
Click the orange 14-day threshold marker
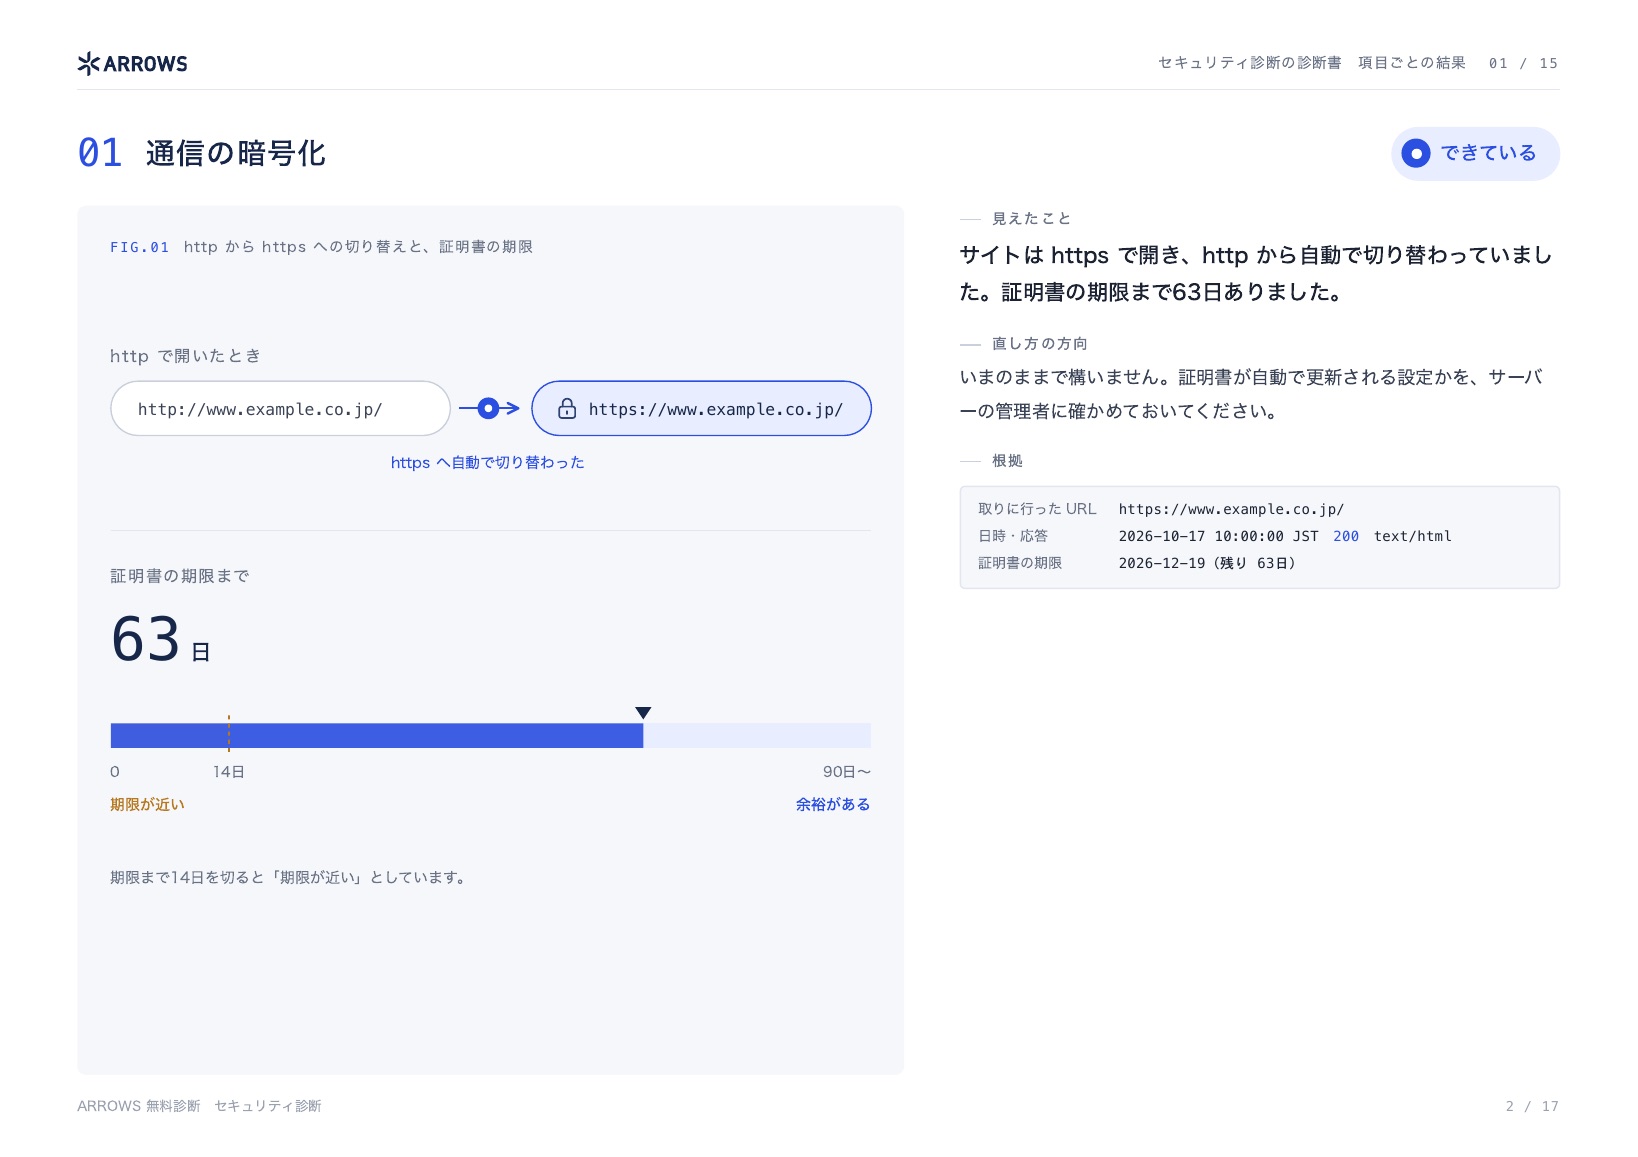click(229, 733)
